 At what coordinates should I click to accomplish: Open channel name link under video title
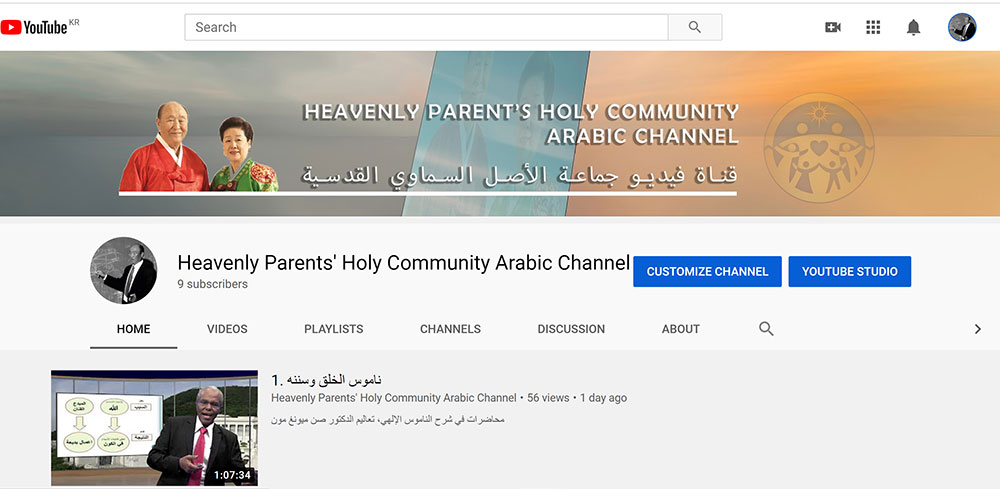coord(393,398)
